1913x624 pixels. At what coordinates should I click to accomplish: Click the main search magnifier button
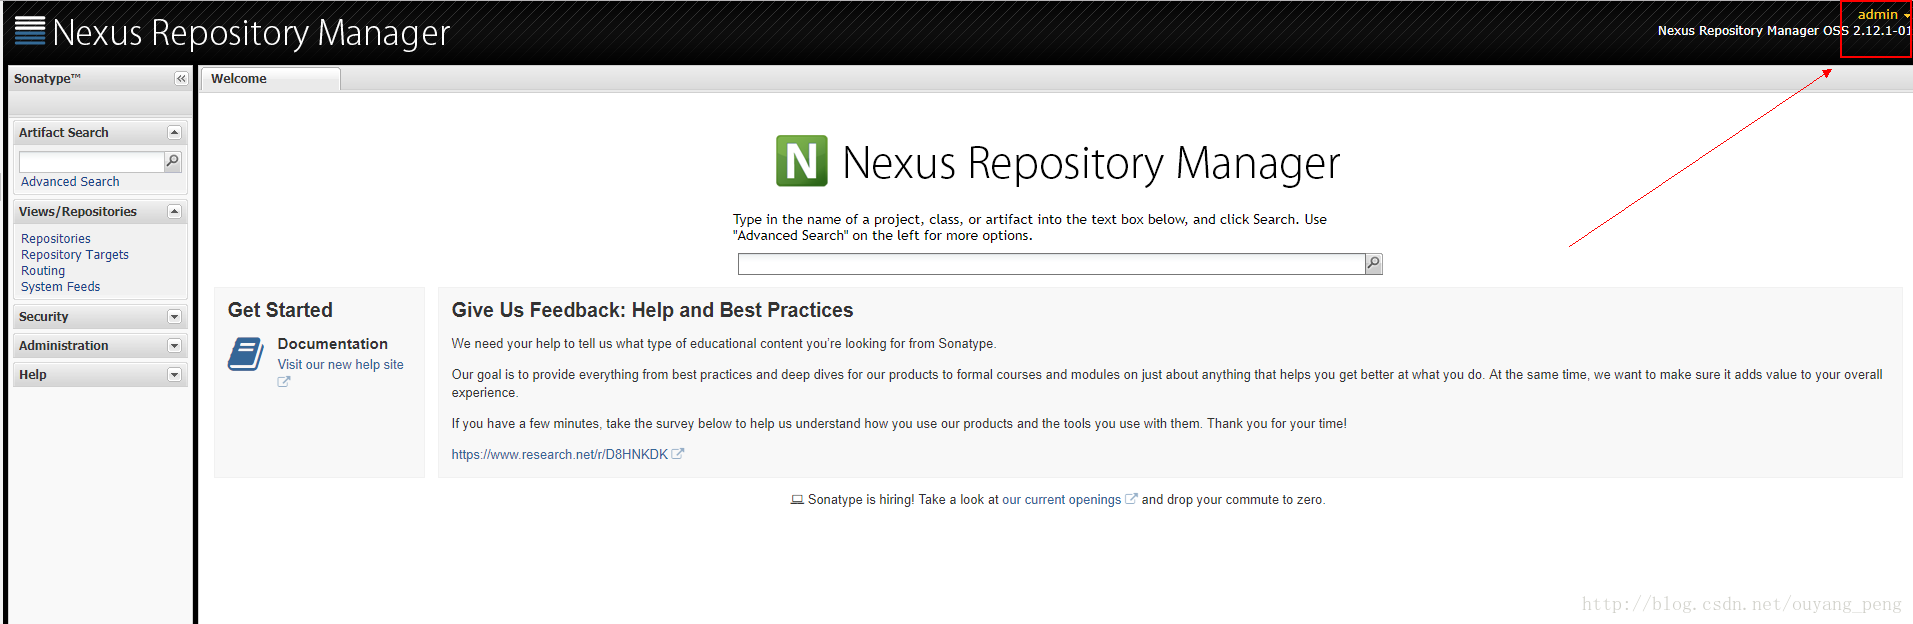pyautogui.click(x=1374, y=264)
